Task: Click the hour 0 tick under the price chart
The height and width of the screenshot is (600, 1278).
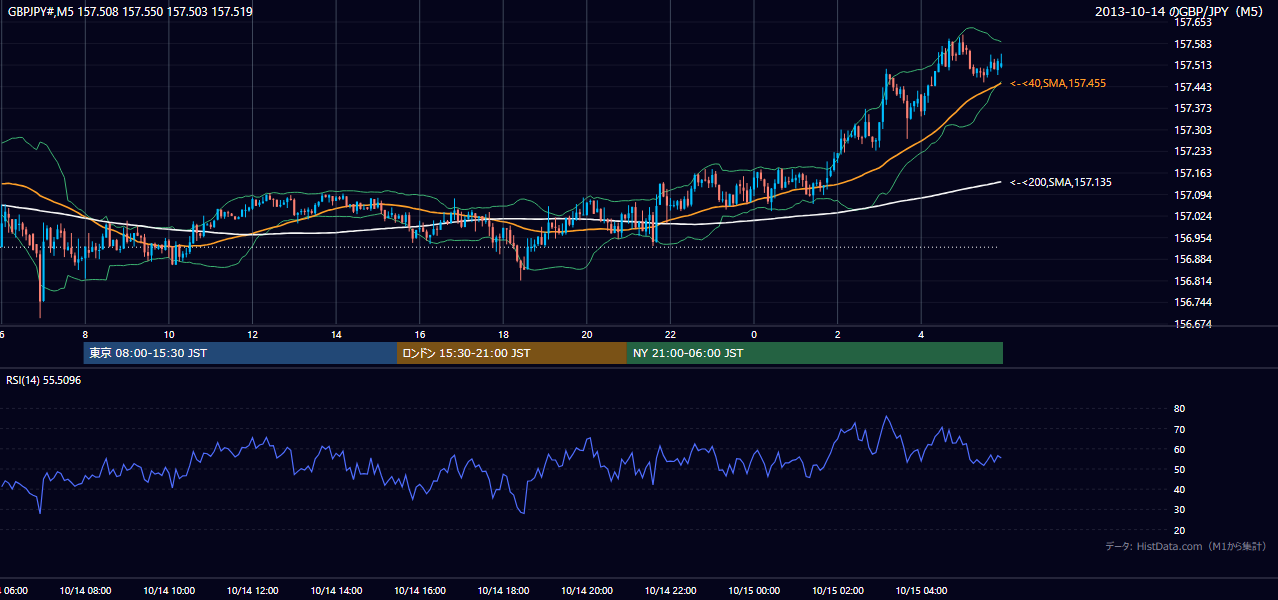Action: 754,334
